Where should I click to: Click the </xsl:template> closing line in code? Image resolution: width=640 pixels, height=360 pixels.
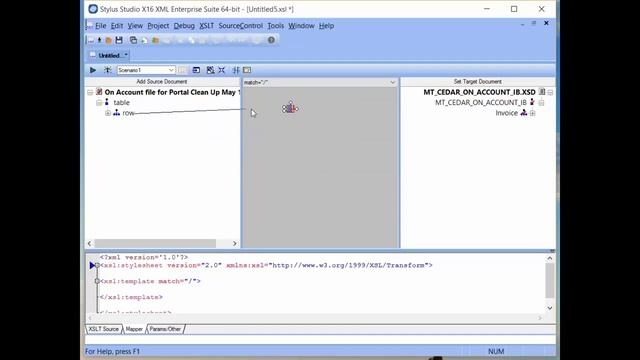click(131, 297)
